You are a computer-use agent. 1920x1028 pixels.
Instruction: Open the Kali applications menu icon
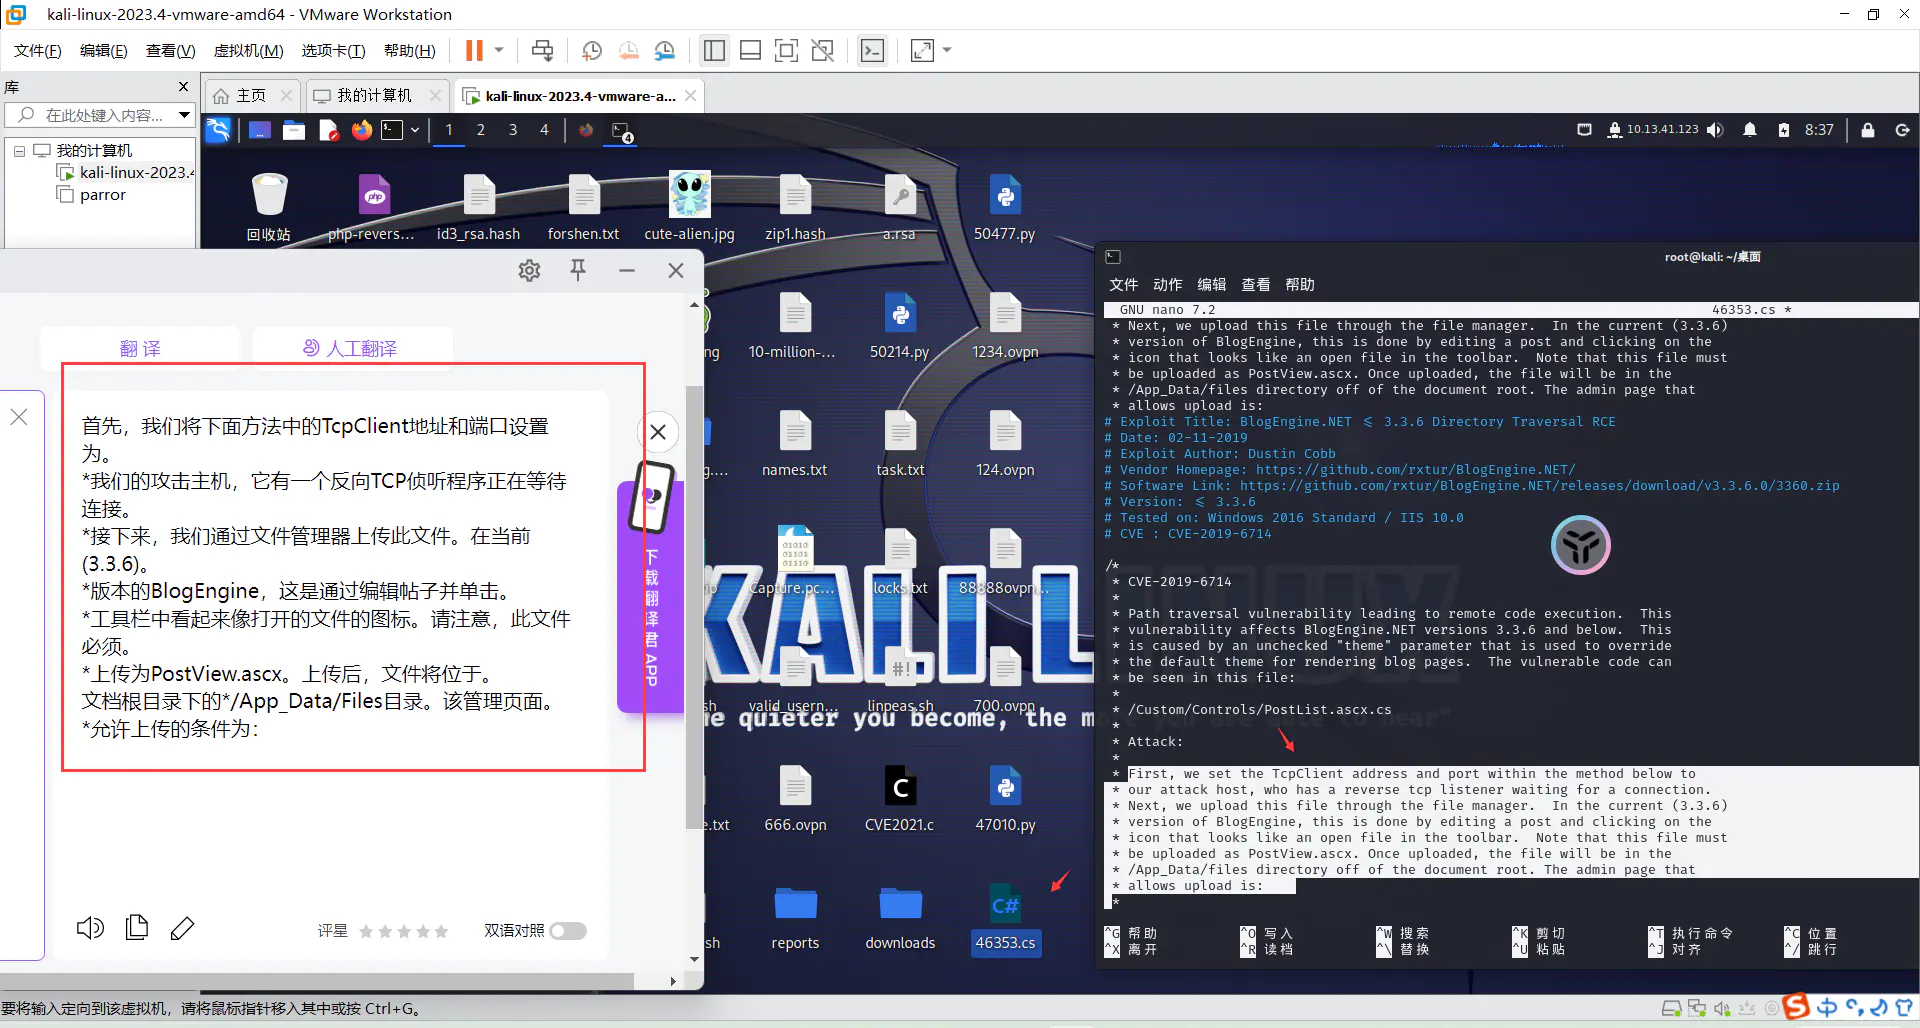point(218,130)
